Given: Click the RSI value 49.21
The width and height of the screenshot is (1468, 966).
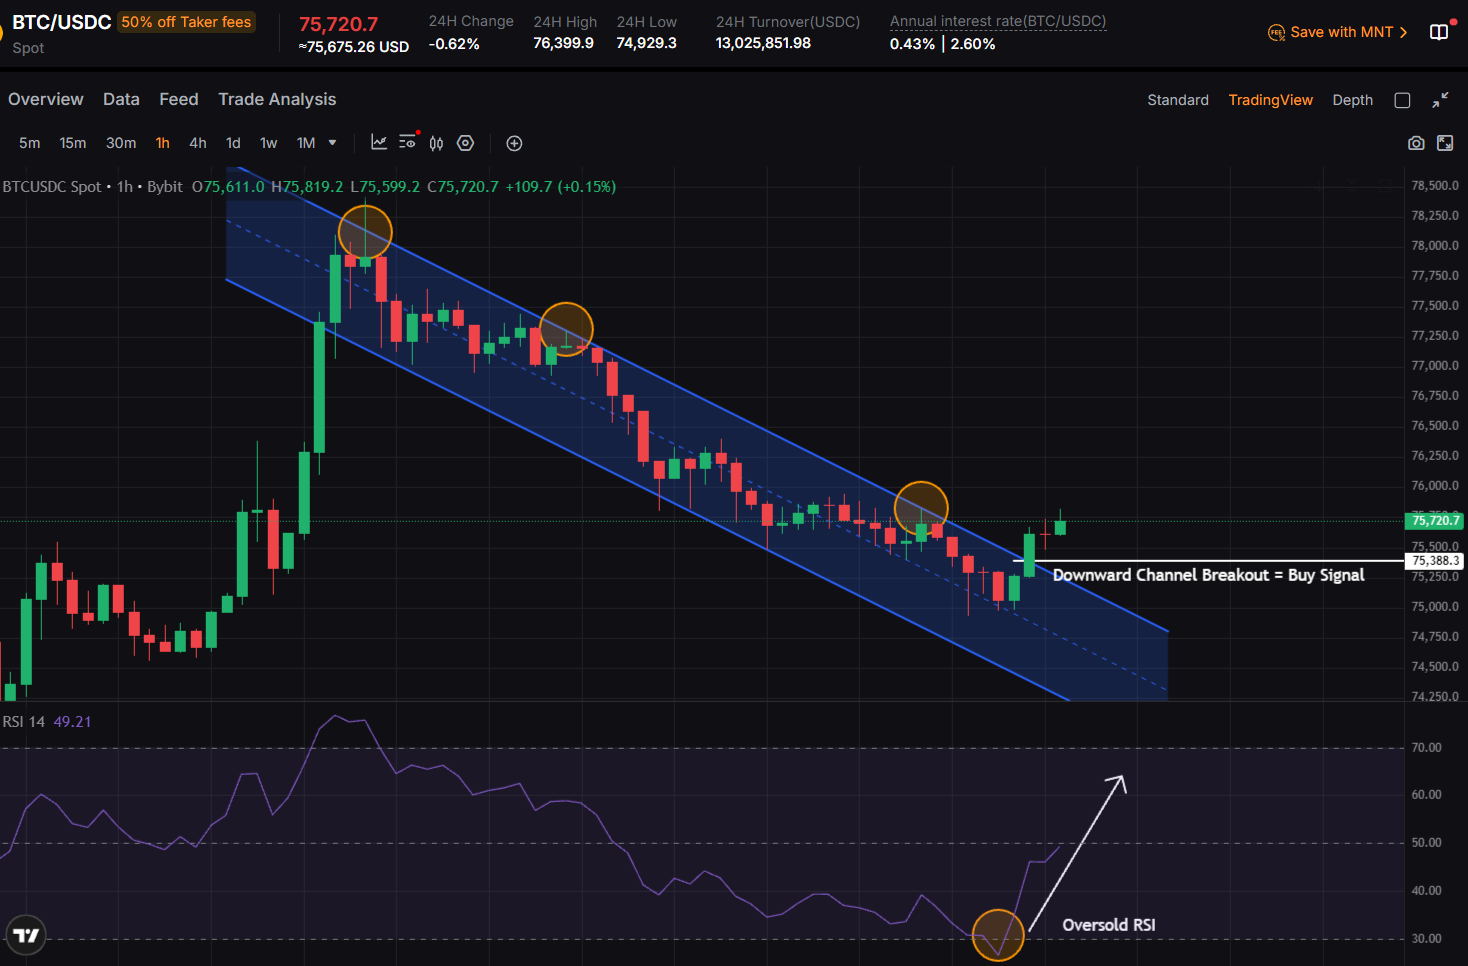Looking at the screenshot, I should tap(72, 722).
